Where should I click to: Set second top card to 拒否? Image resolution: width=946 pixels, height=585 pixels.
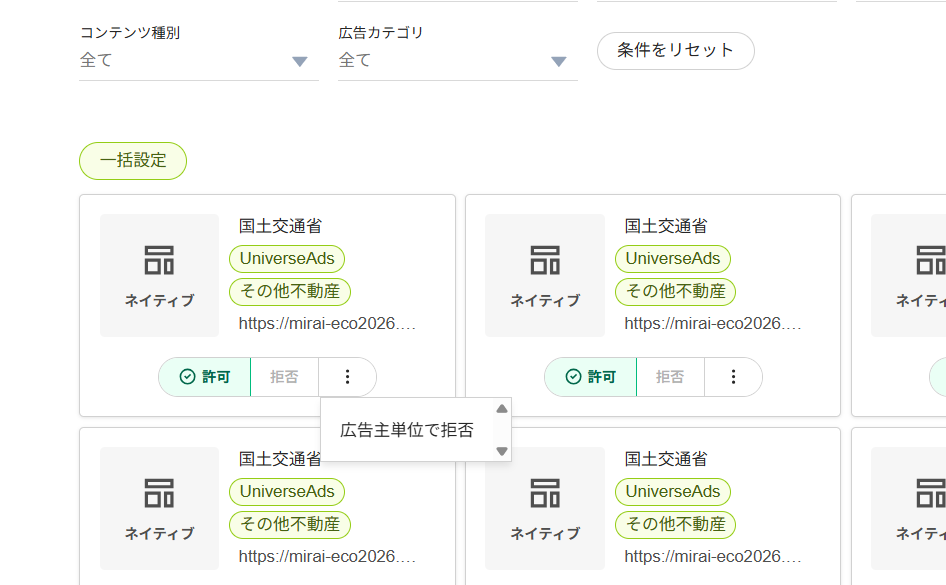tap(670, 377)
